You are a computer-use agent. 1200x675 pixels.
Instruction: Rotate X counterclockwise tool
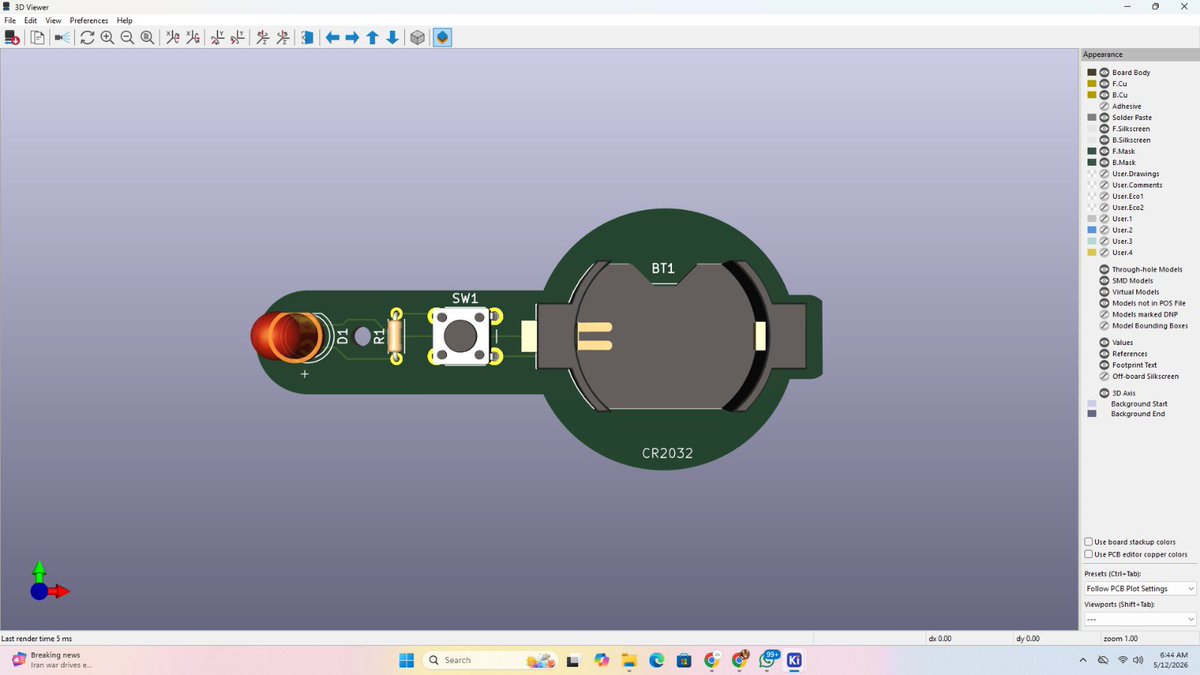[x=192, y=37]
